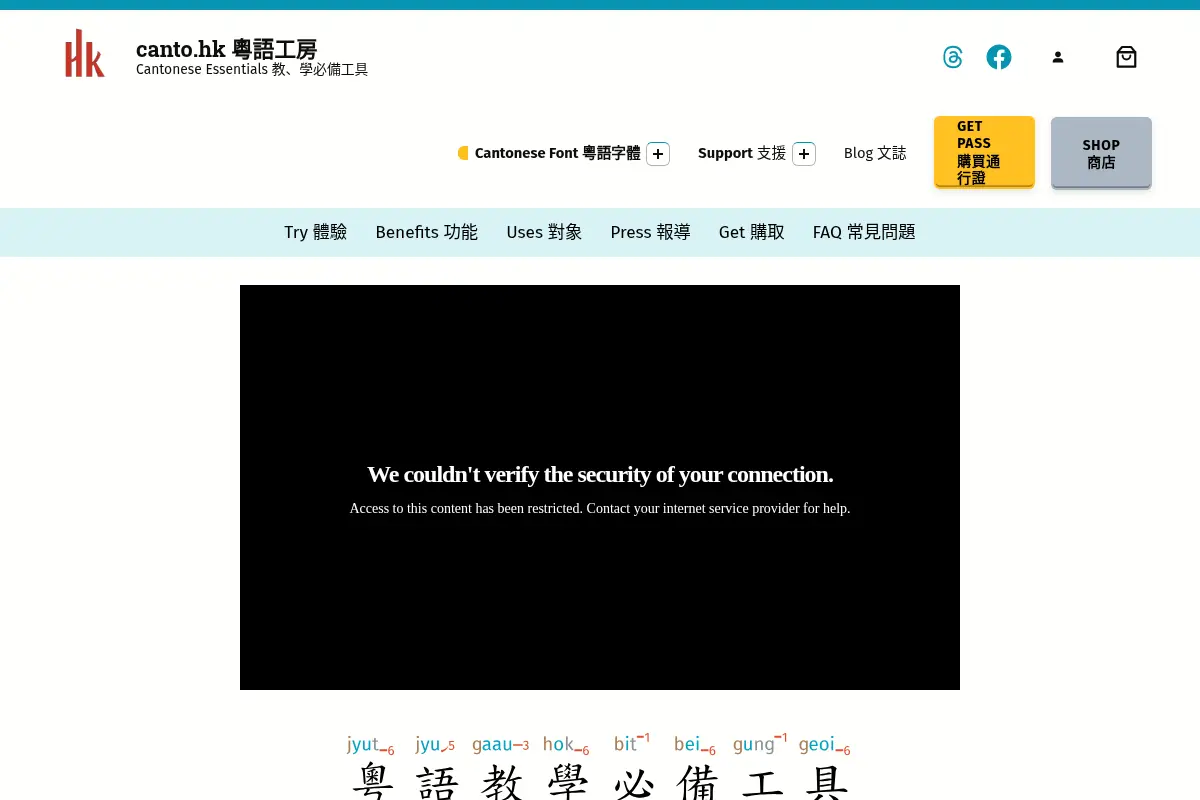Image resolution: width=1200 pixels, height=800 pixels.
Task: Click the canto.hk 粵語工房 site title
Action: [227, 49]
